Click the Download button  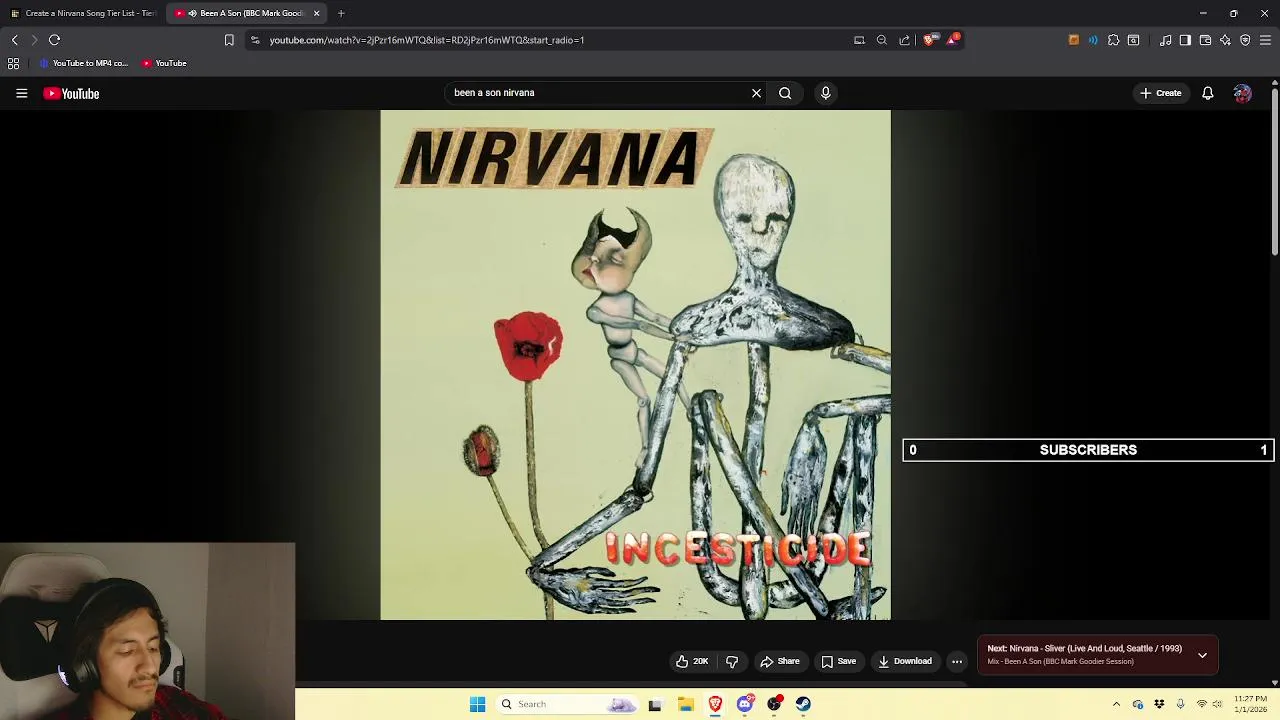coord(905,661)
